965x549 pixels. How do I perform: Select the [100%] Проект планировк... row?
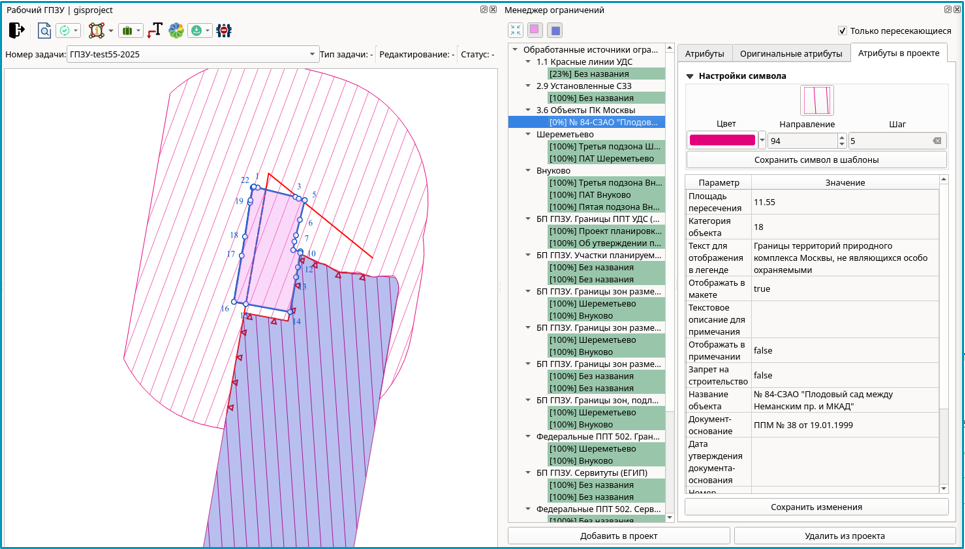(x=606, y=231)
